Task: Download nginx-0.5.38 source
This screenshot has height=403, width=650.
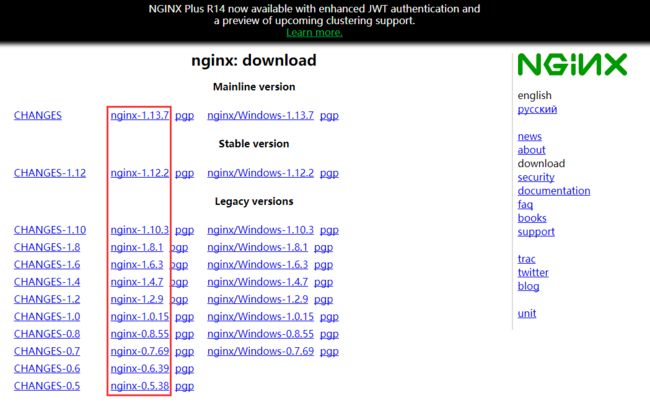Action: coord(140,386)
